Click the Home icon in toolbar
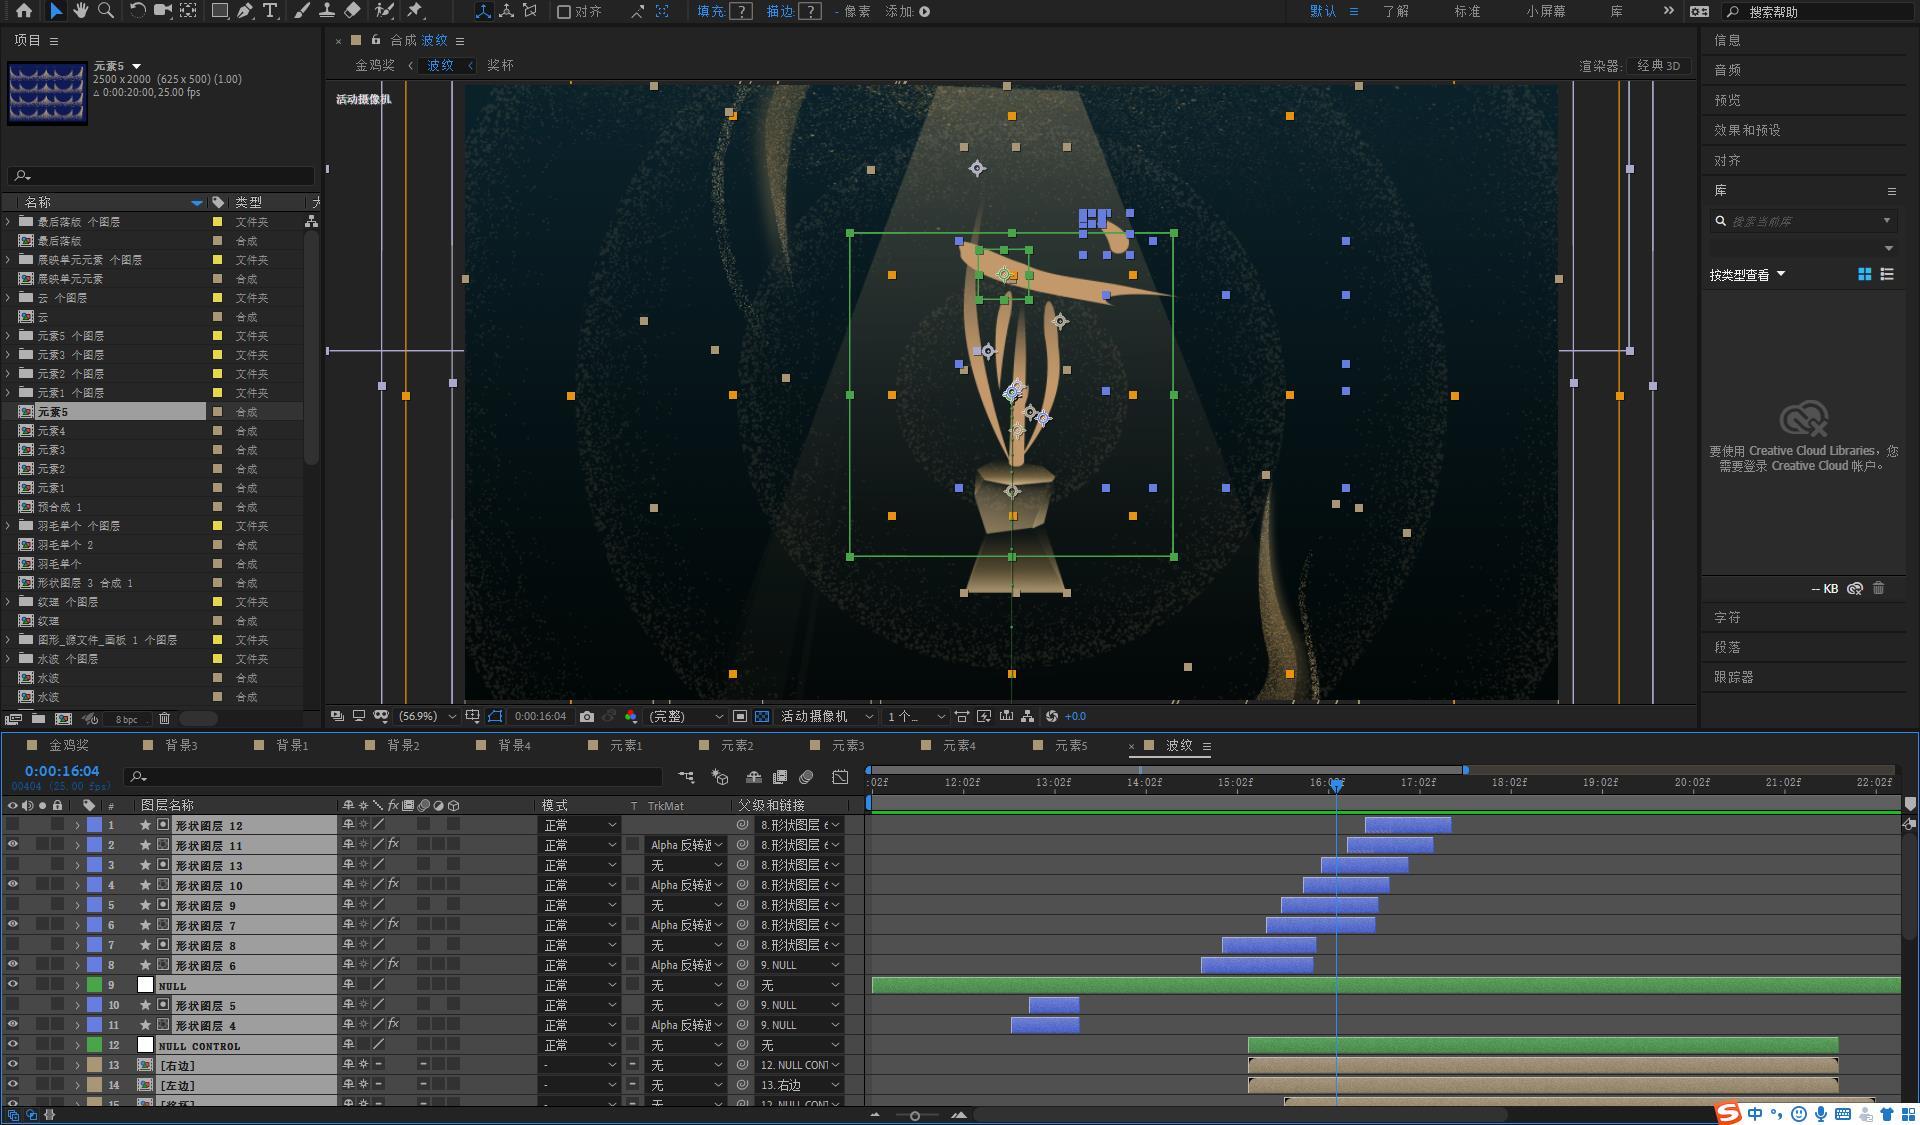The image size is (1920, 1125). 23,11
